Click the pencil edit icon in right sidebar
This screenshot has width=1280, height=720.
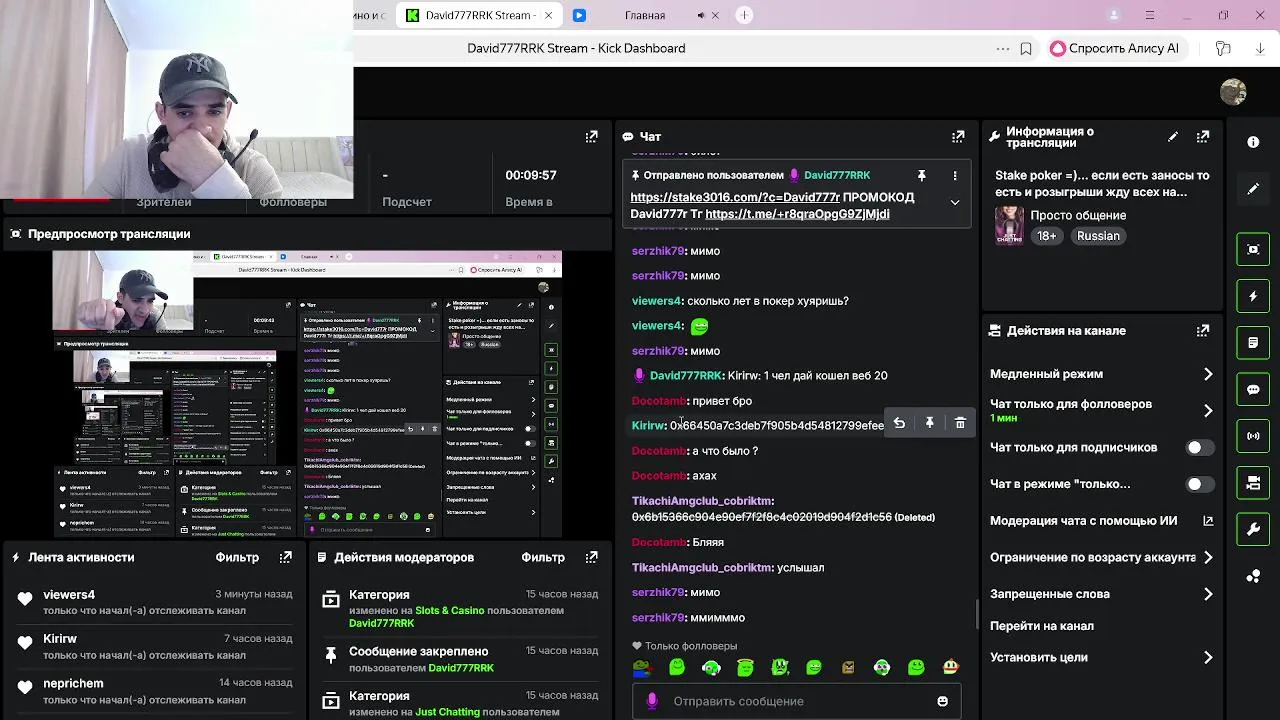pyautogui.click(x=1253, y=188)
